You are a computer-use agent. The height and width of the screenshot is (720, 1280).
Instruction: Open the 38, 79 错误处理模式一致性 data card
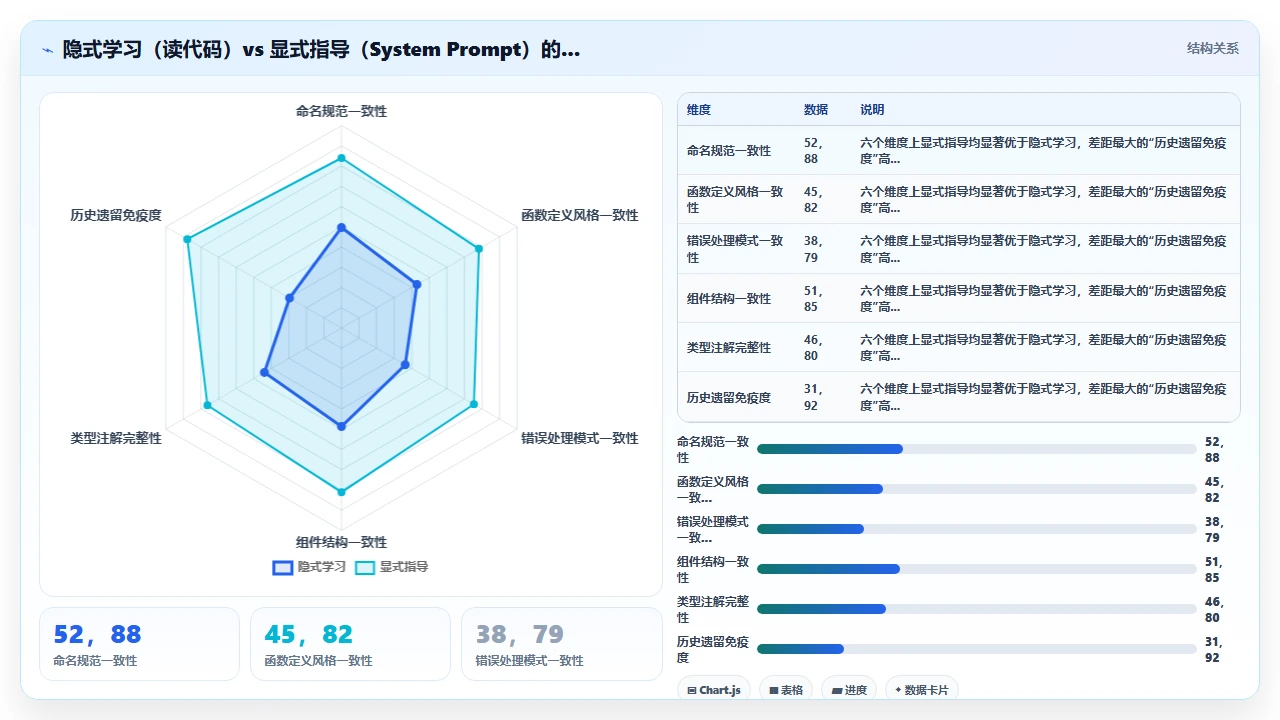coord(561,644)
